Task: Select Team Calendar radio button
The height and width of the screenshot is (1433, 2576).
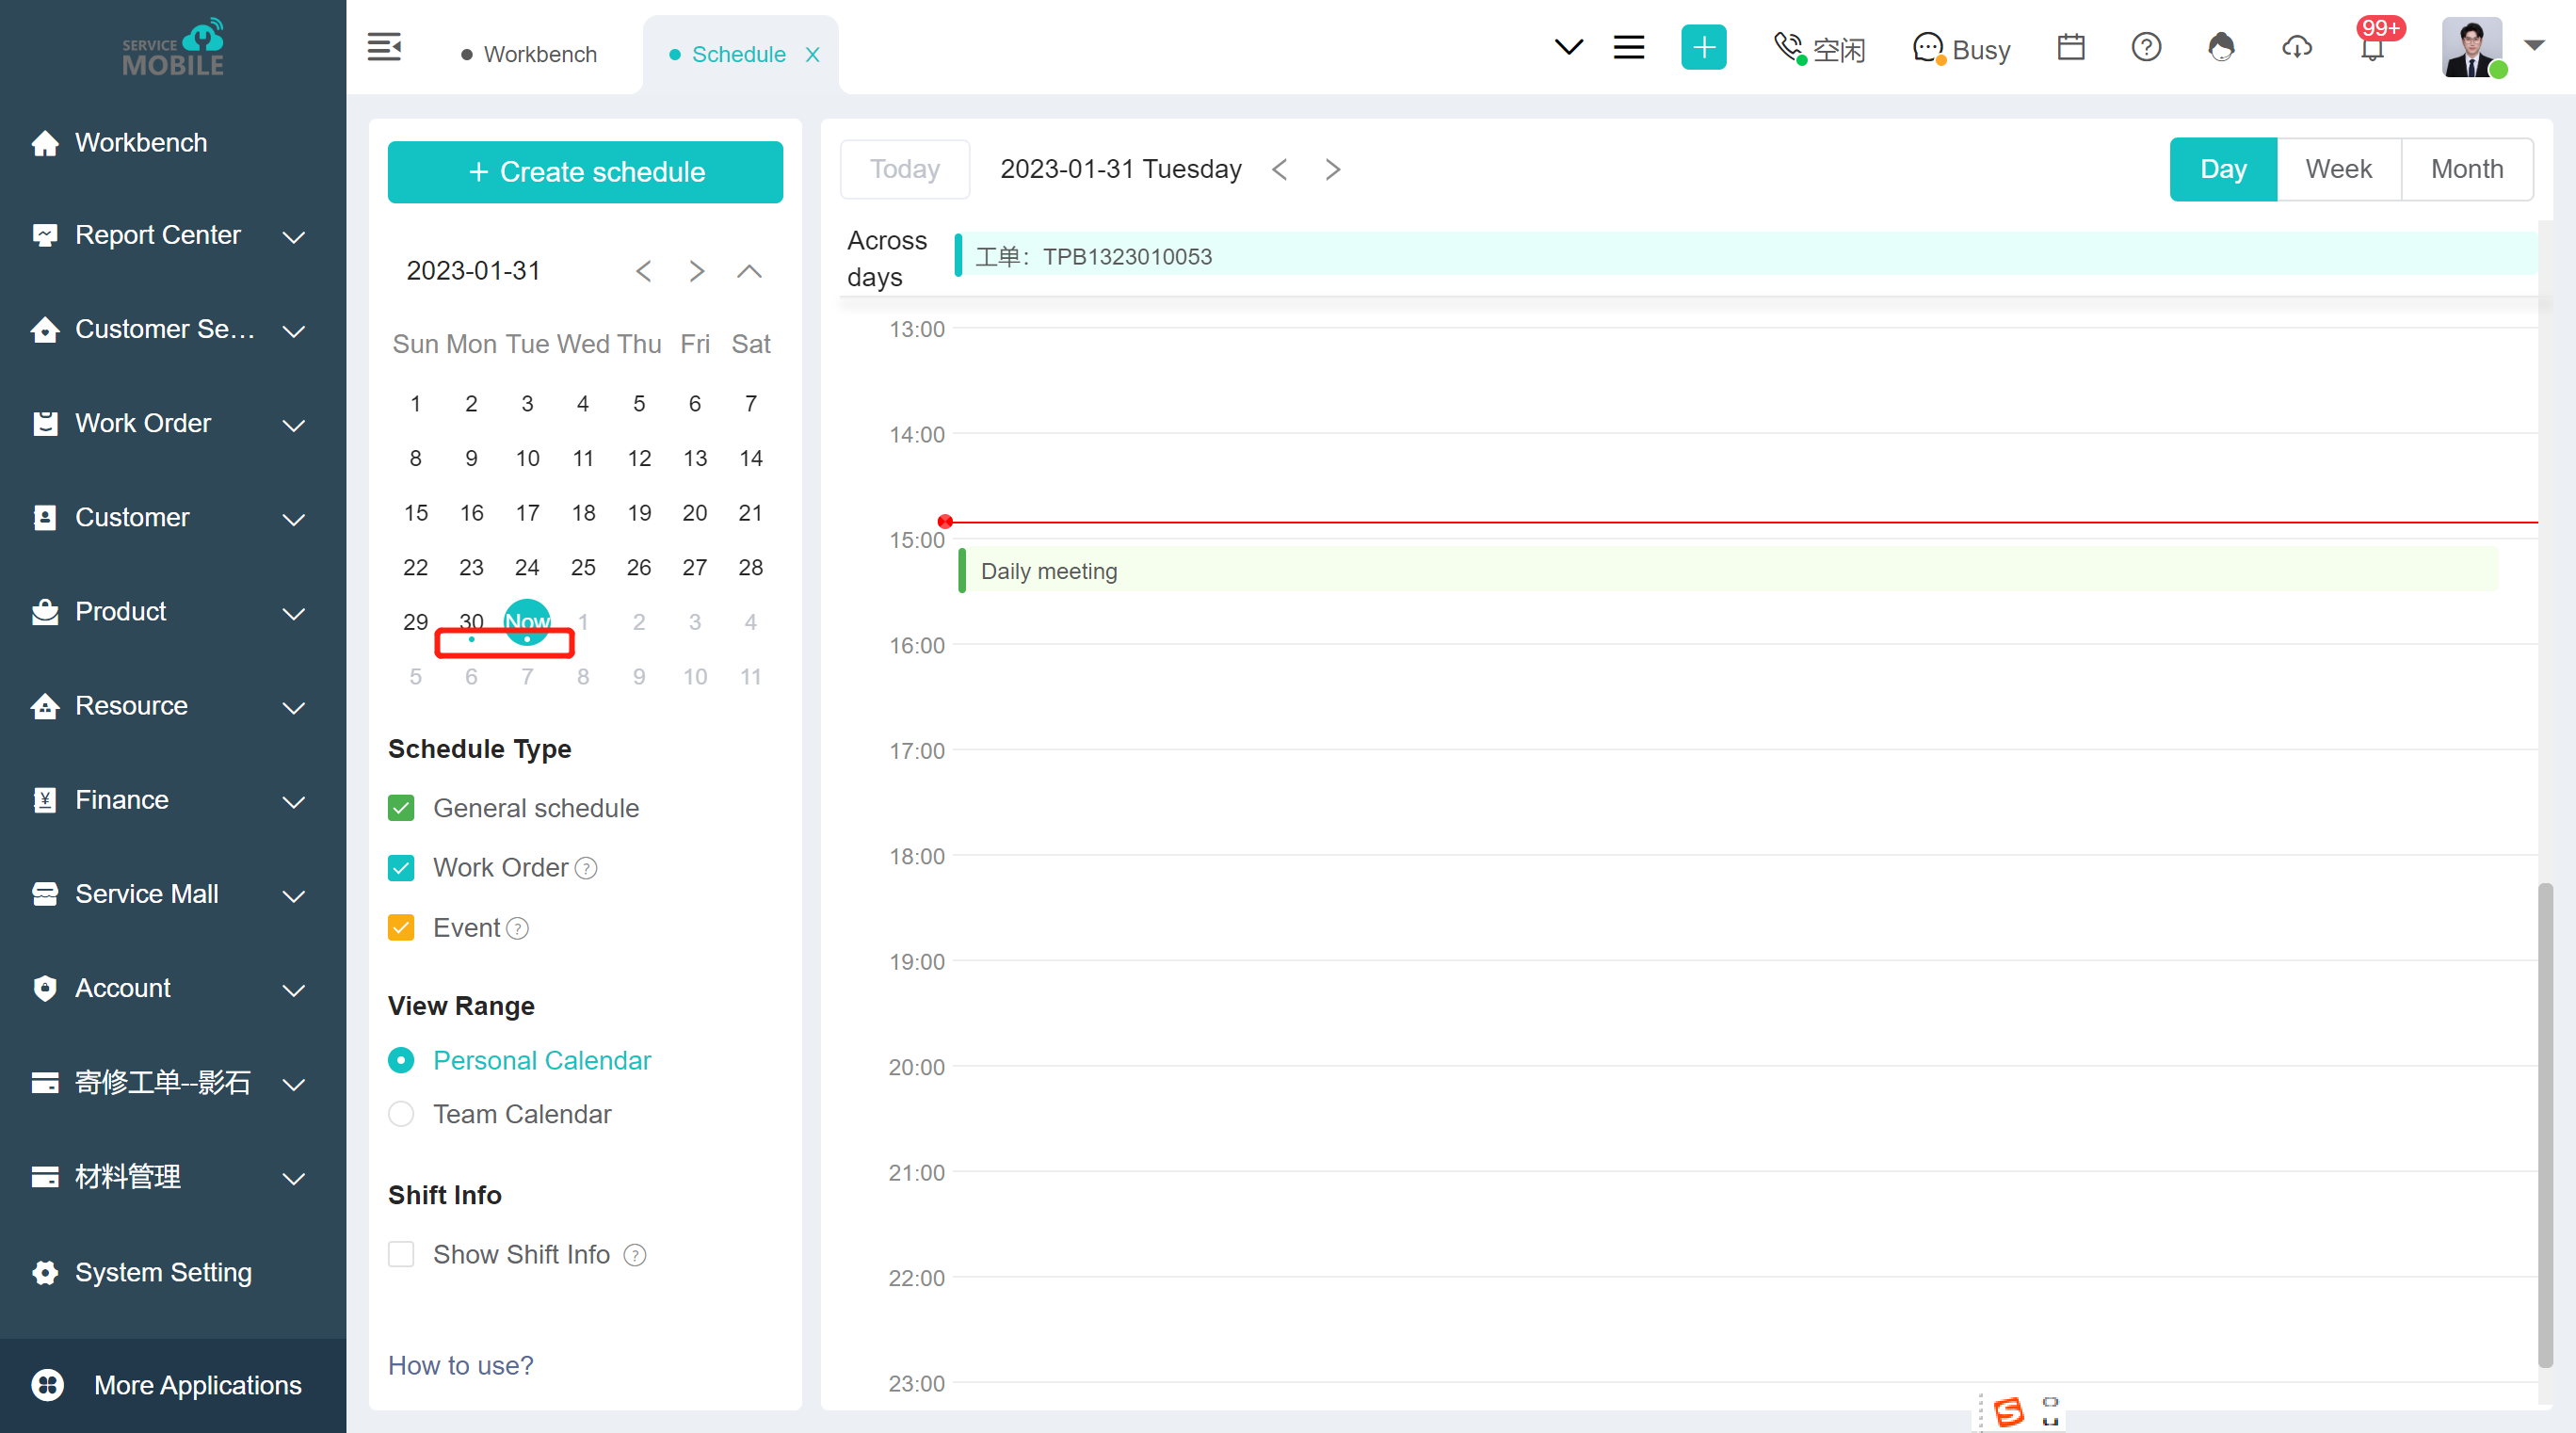Action: [x=401, y=1114]
